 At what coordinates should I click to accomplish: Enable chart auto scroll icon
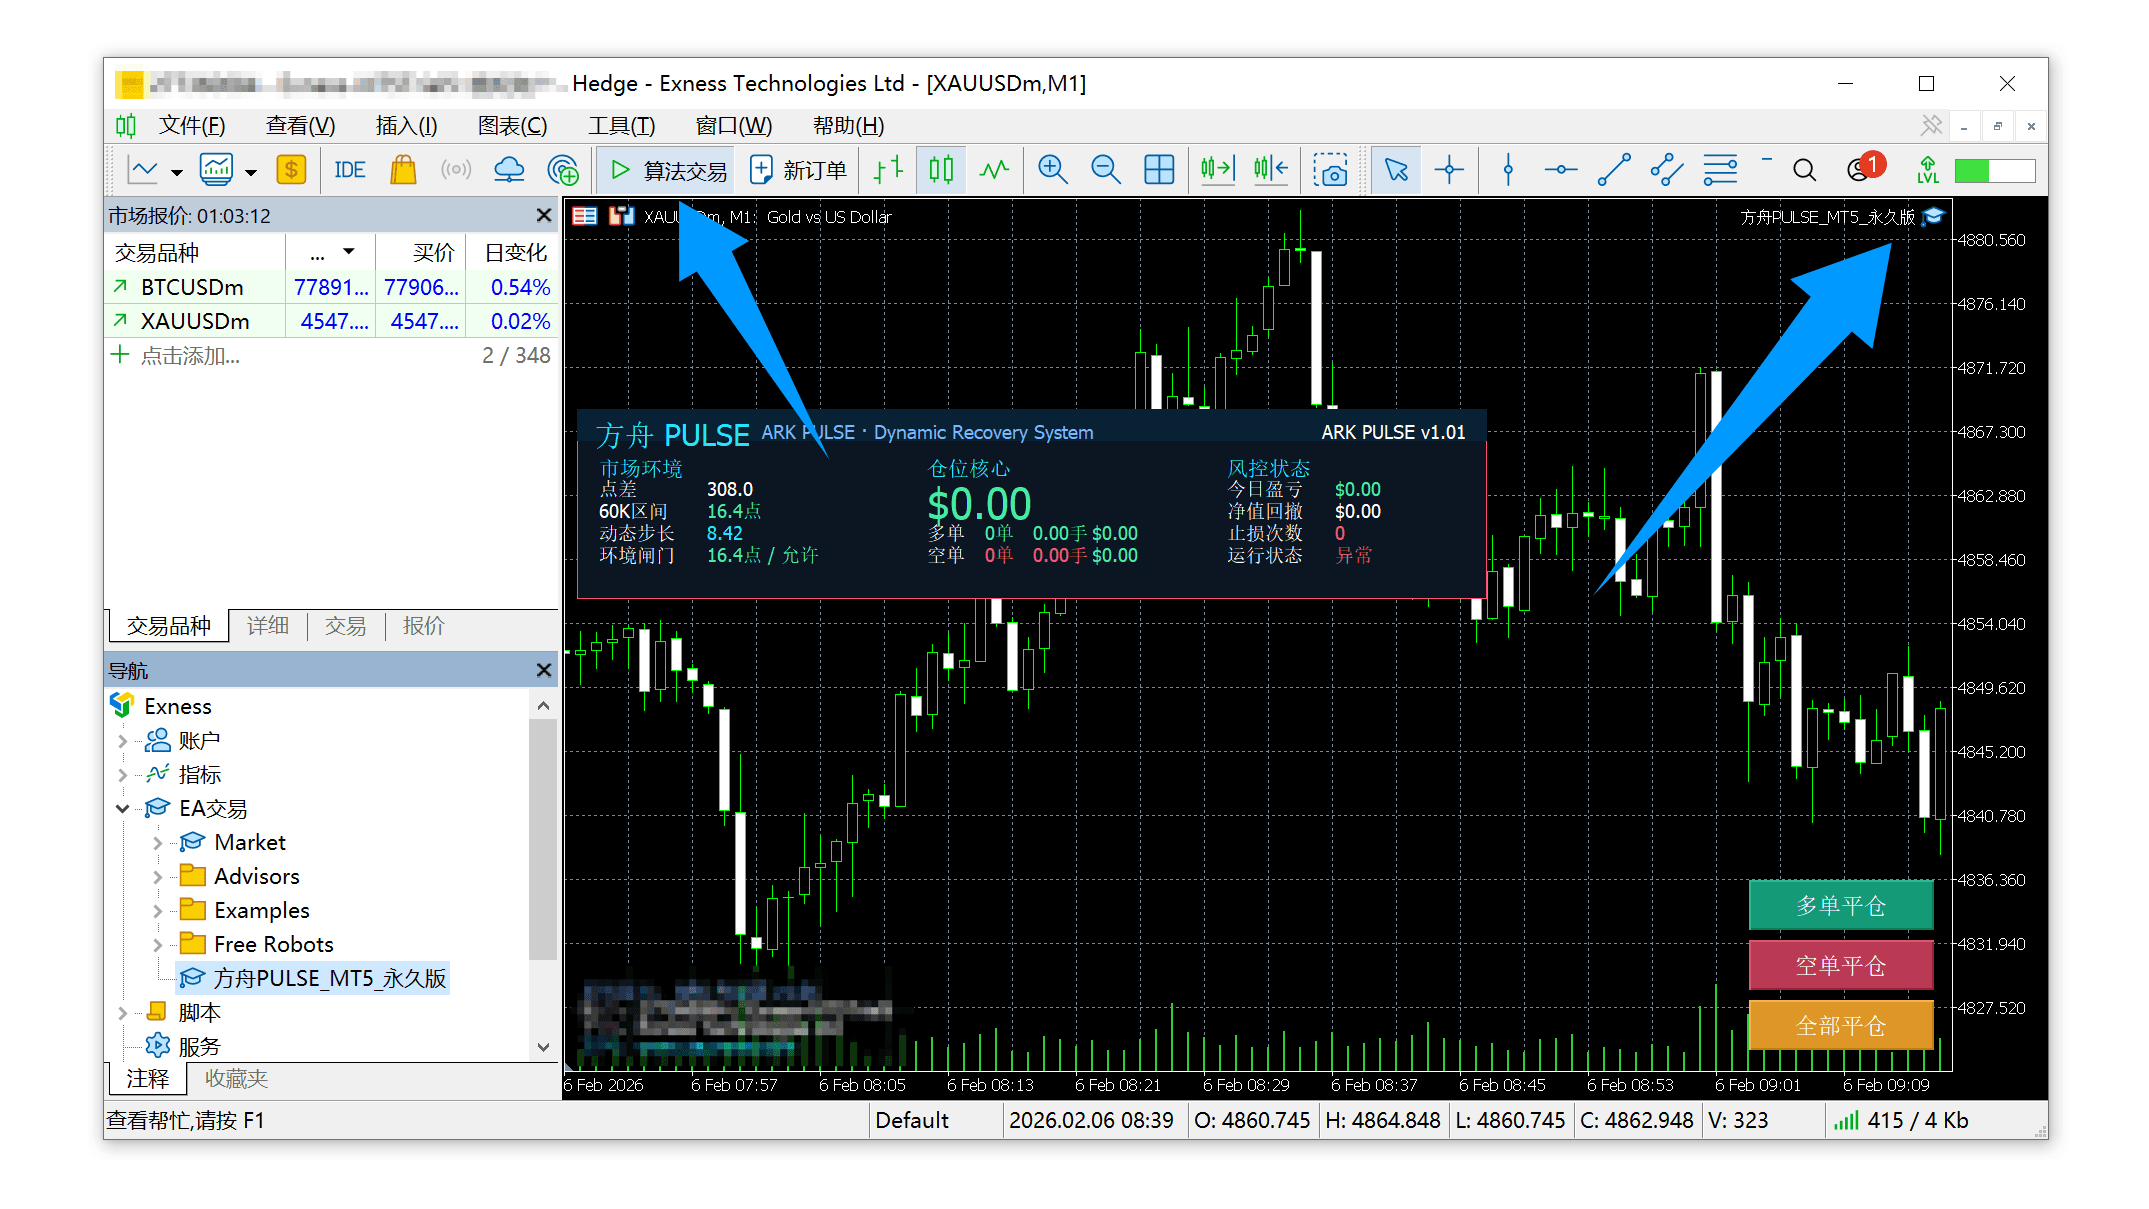click(1217, 170)
